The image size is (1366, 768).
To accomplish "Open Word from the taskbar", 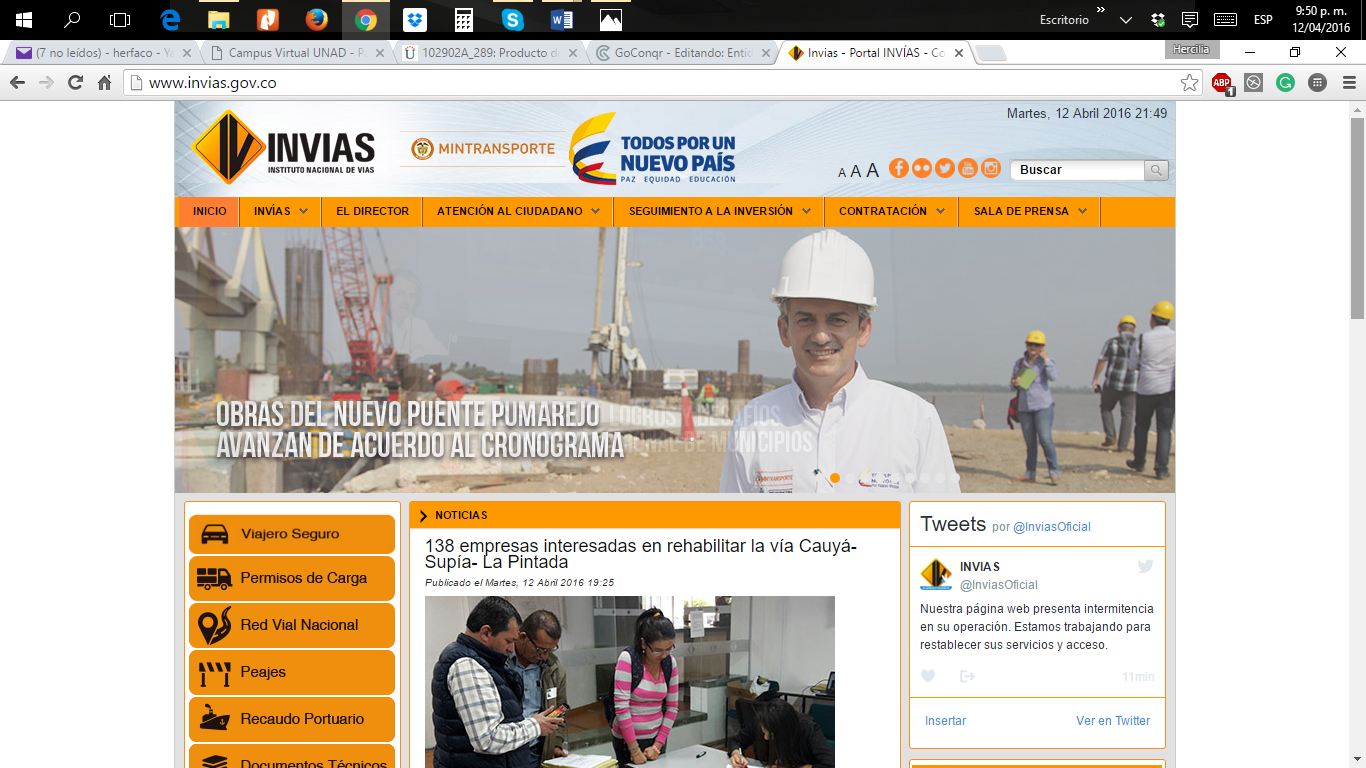I will coord(562,19).
